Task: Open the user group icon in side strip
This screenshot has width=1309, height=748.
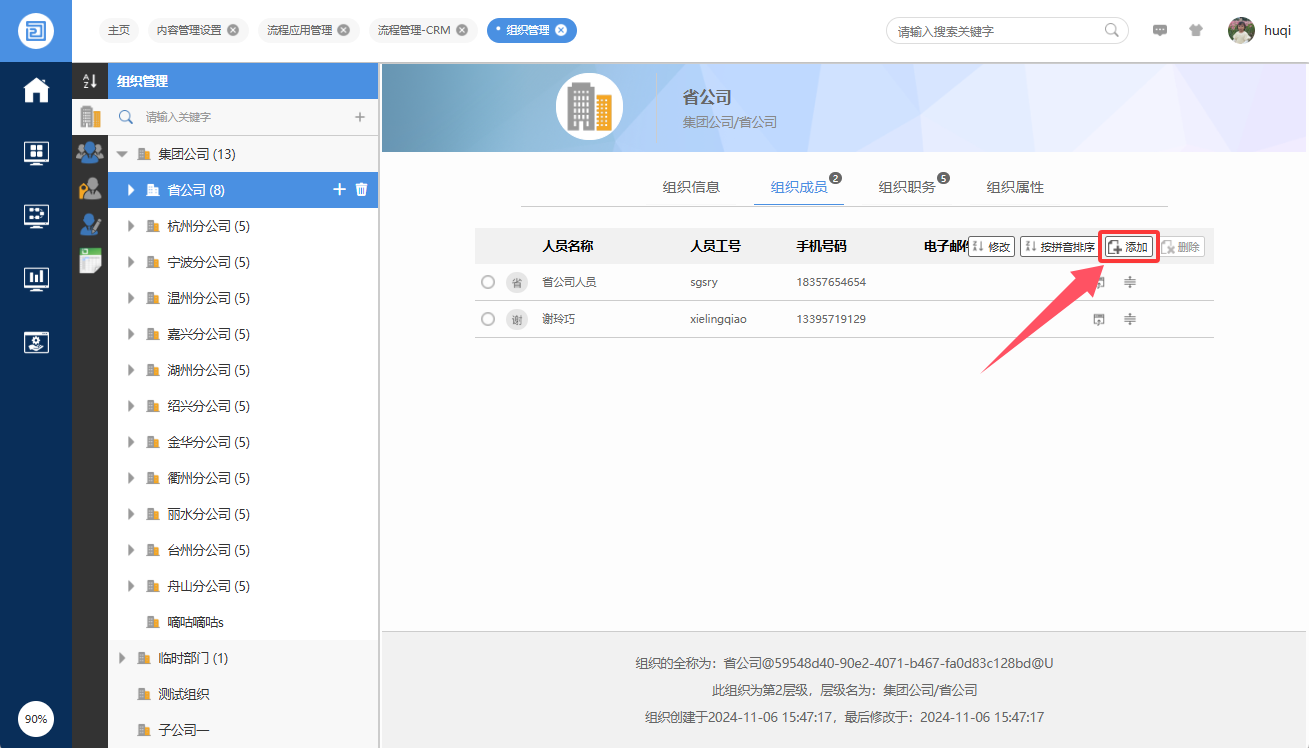Action: (x=90, y=152)
